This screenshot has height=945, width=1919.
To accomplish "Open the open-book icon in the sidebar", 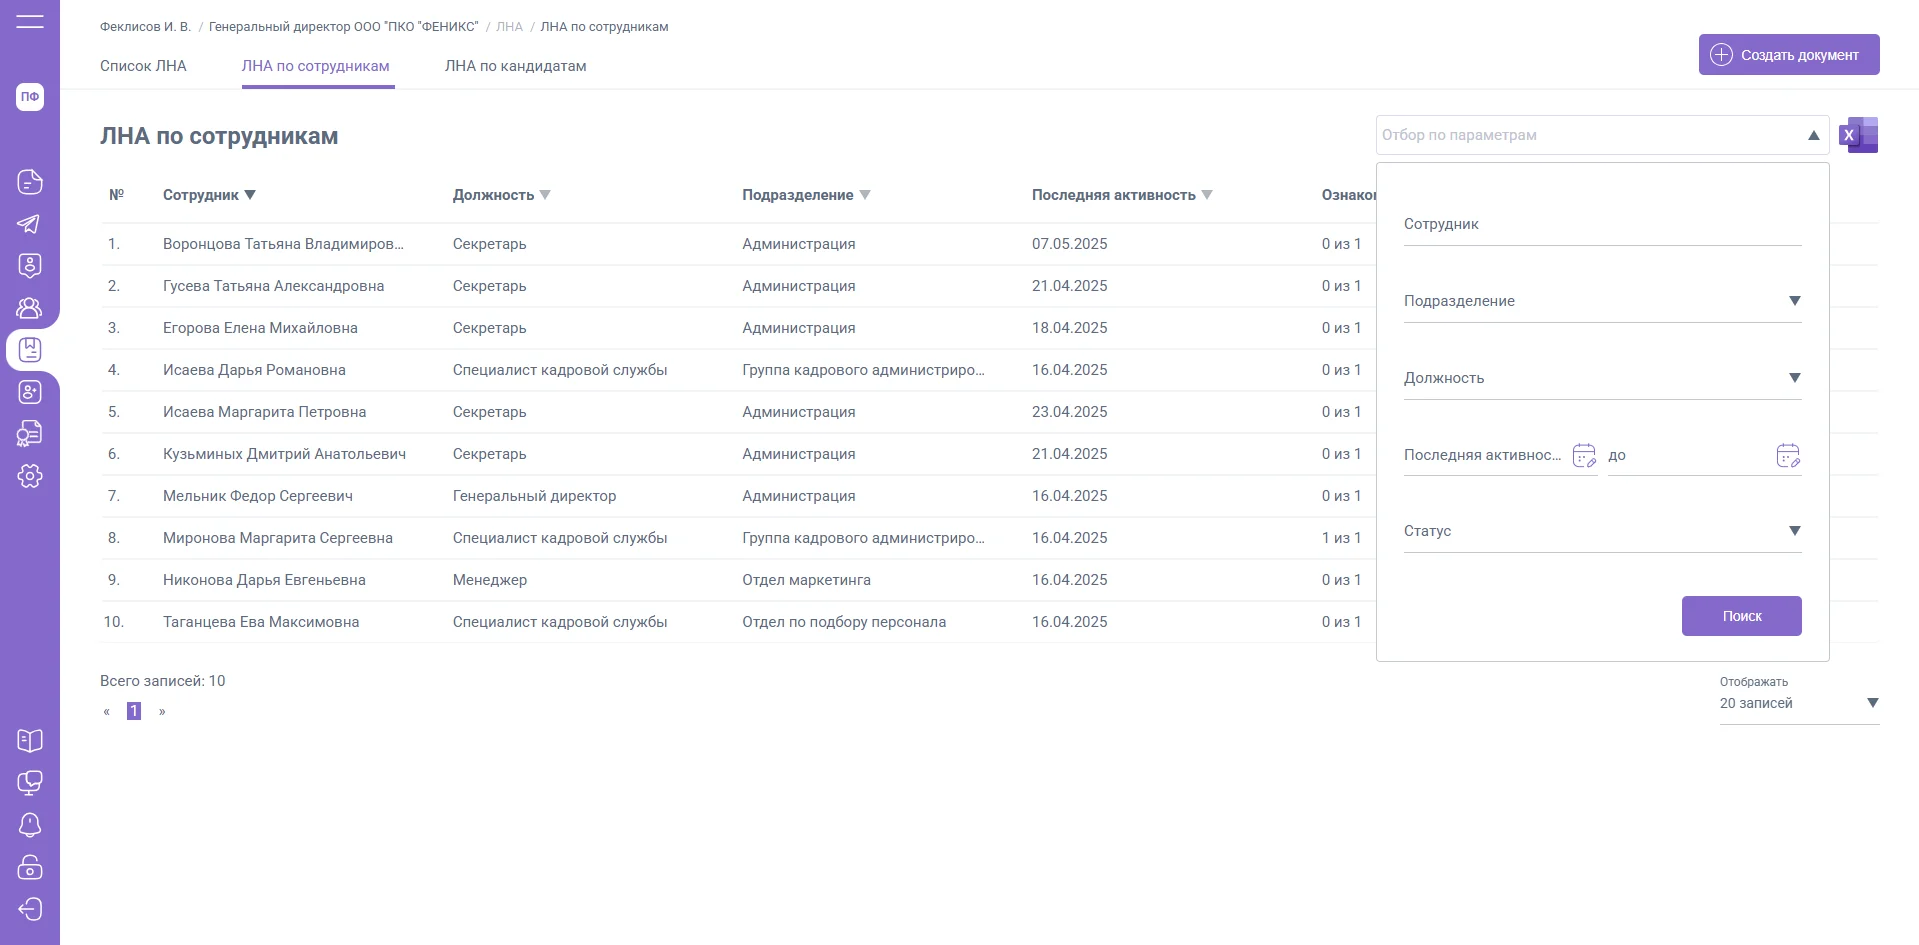I will [x=30, y=741].
